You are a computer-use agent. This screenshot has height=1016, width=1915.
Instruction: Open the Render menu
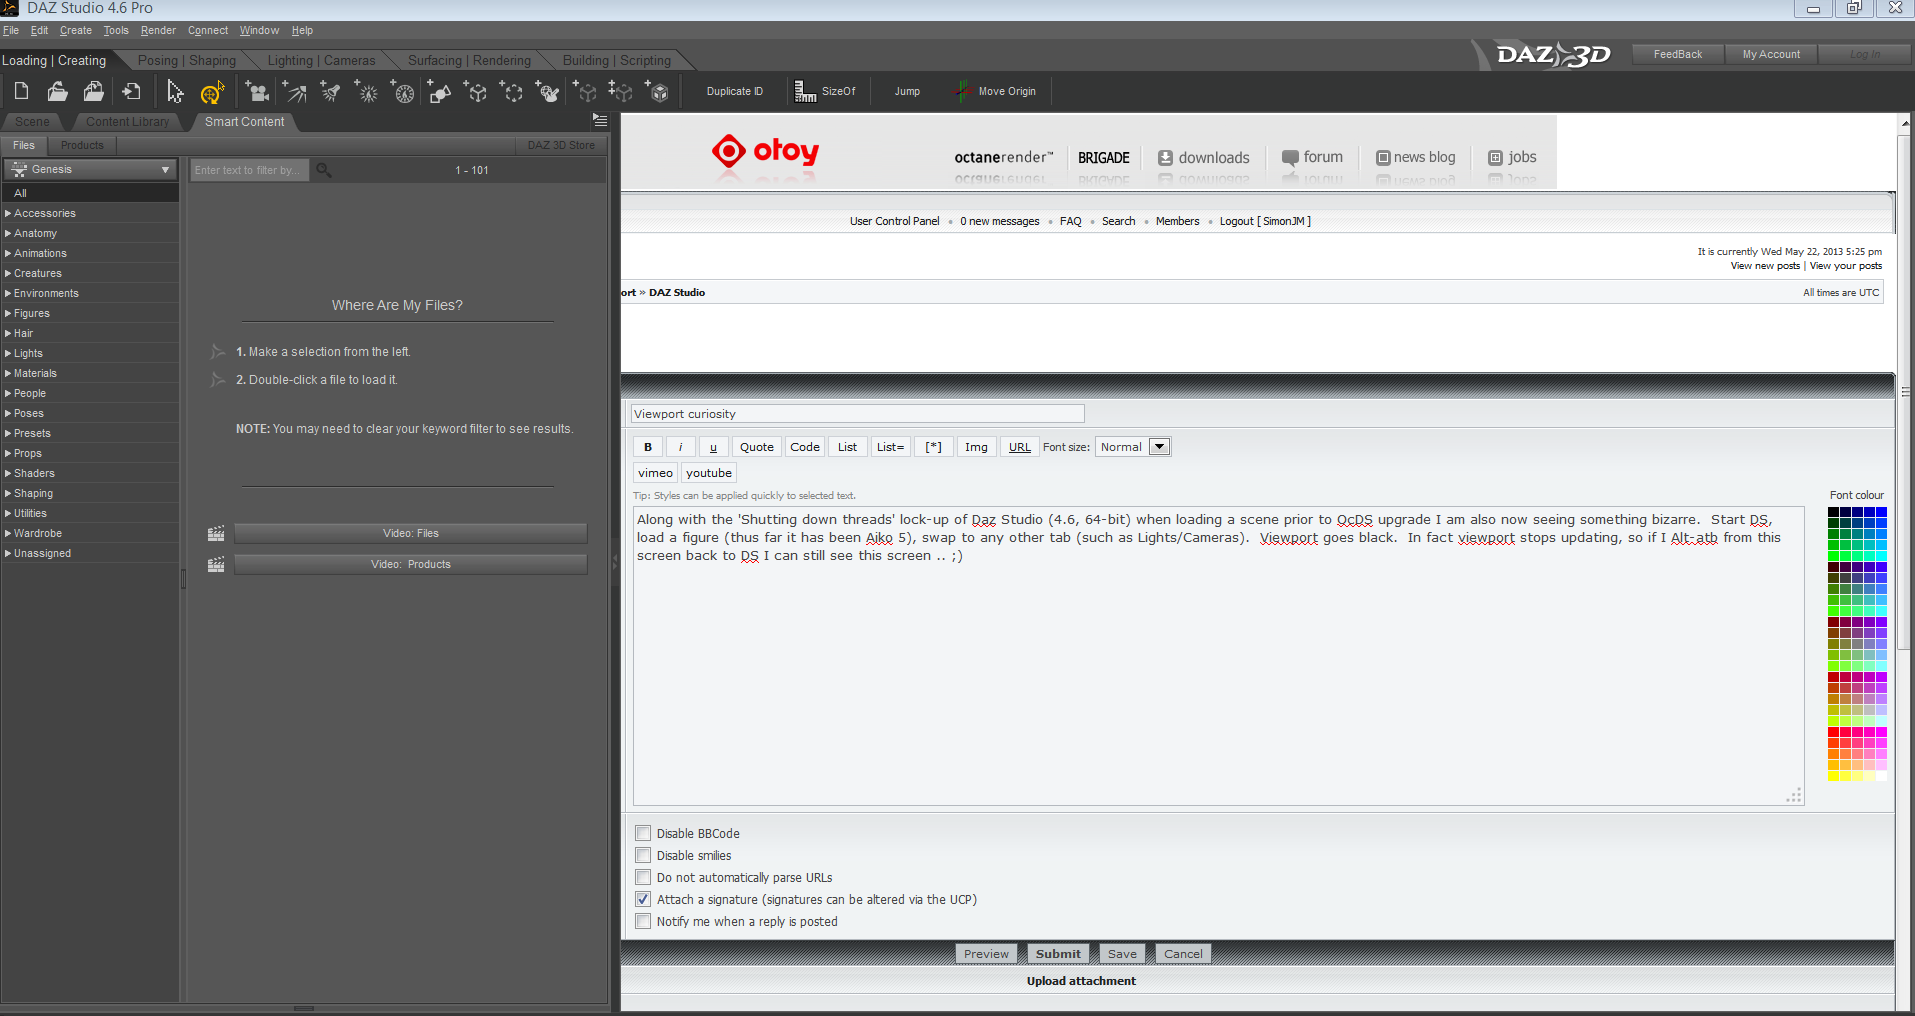158,31
